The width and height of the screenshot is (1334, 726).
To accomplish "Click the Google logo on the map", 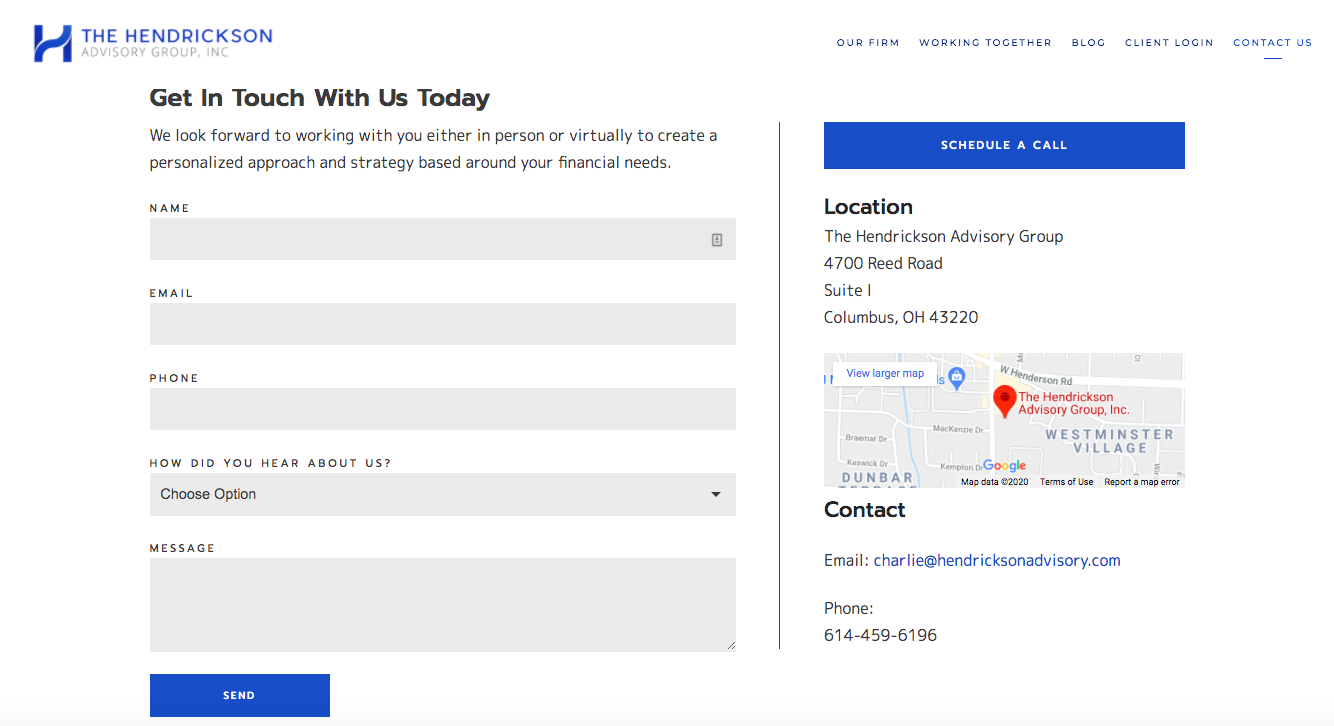I will click(1004, 466).
